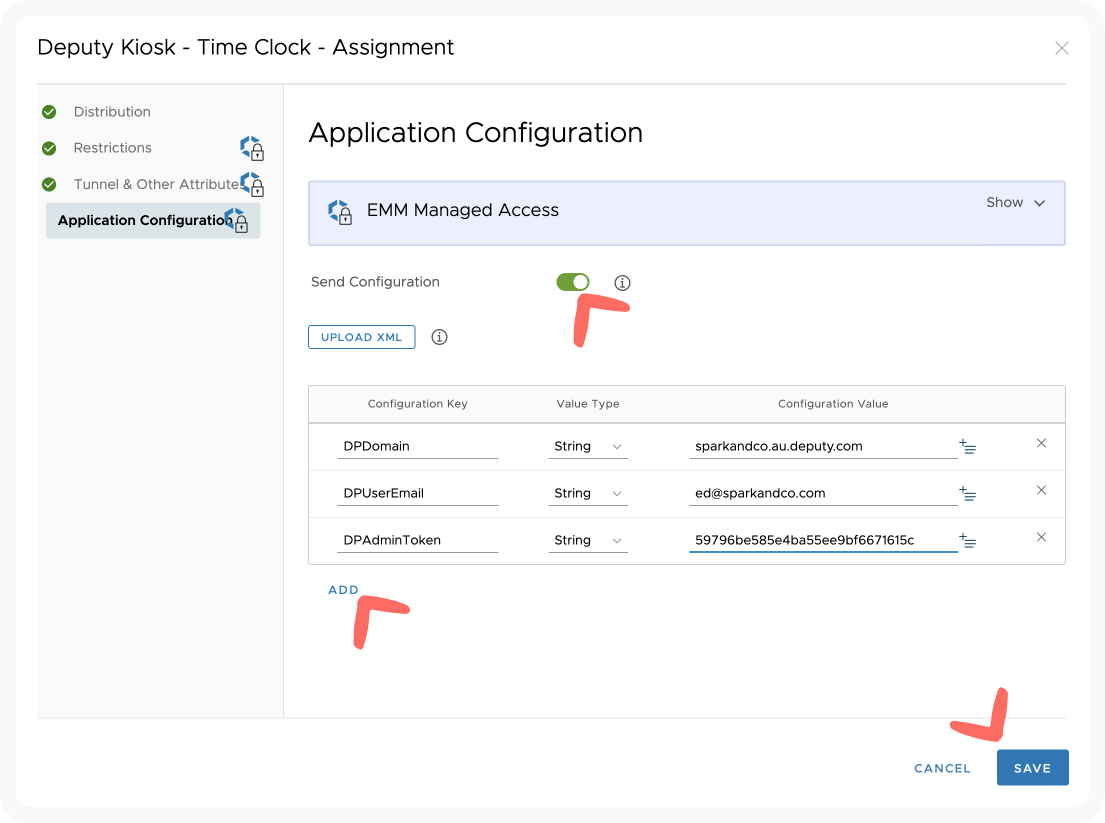The height and width of the screenshot is (823, 1105).
Task: Toggle the Send Configuration switch
Action: click(572, 282)
